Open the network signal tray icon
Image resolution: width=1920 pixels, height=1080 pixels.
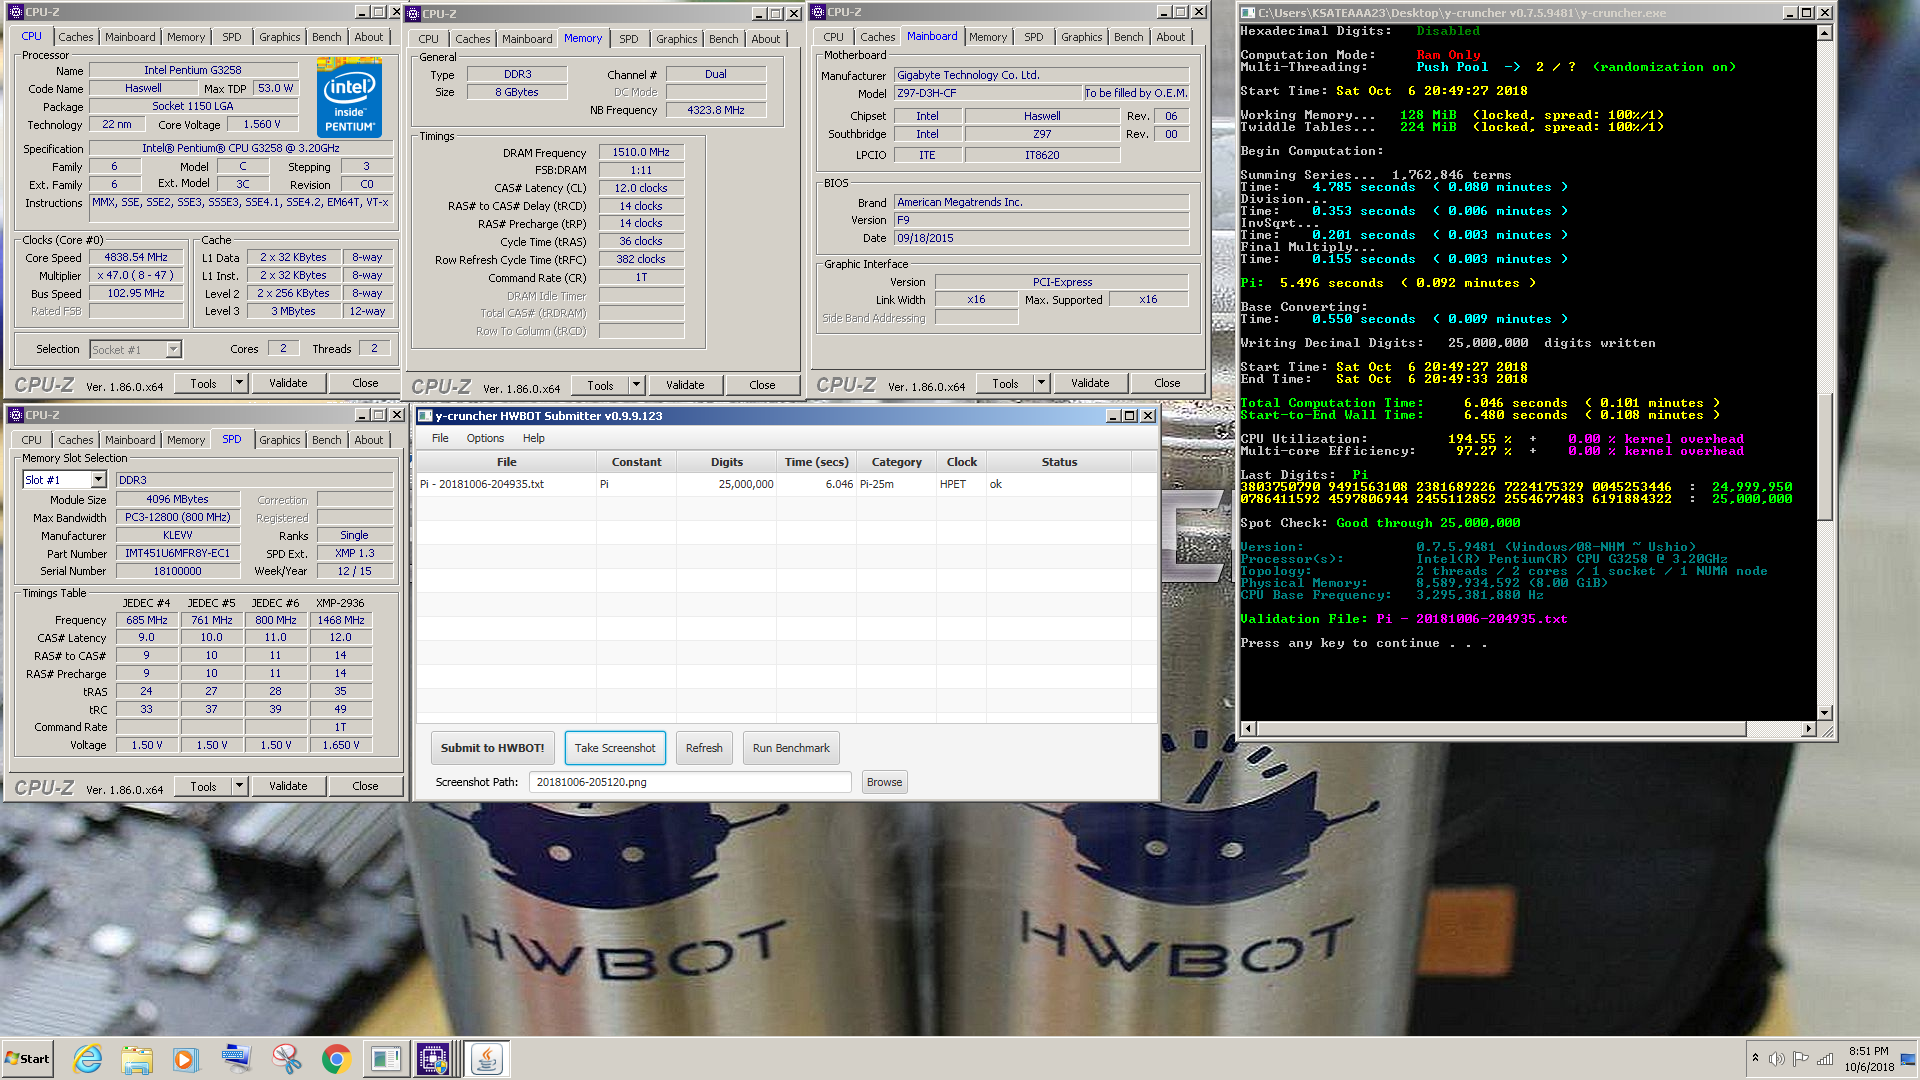(1825, 1059)
